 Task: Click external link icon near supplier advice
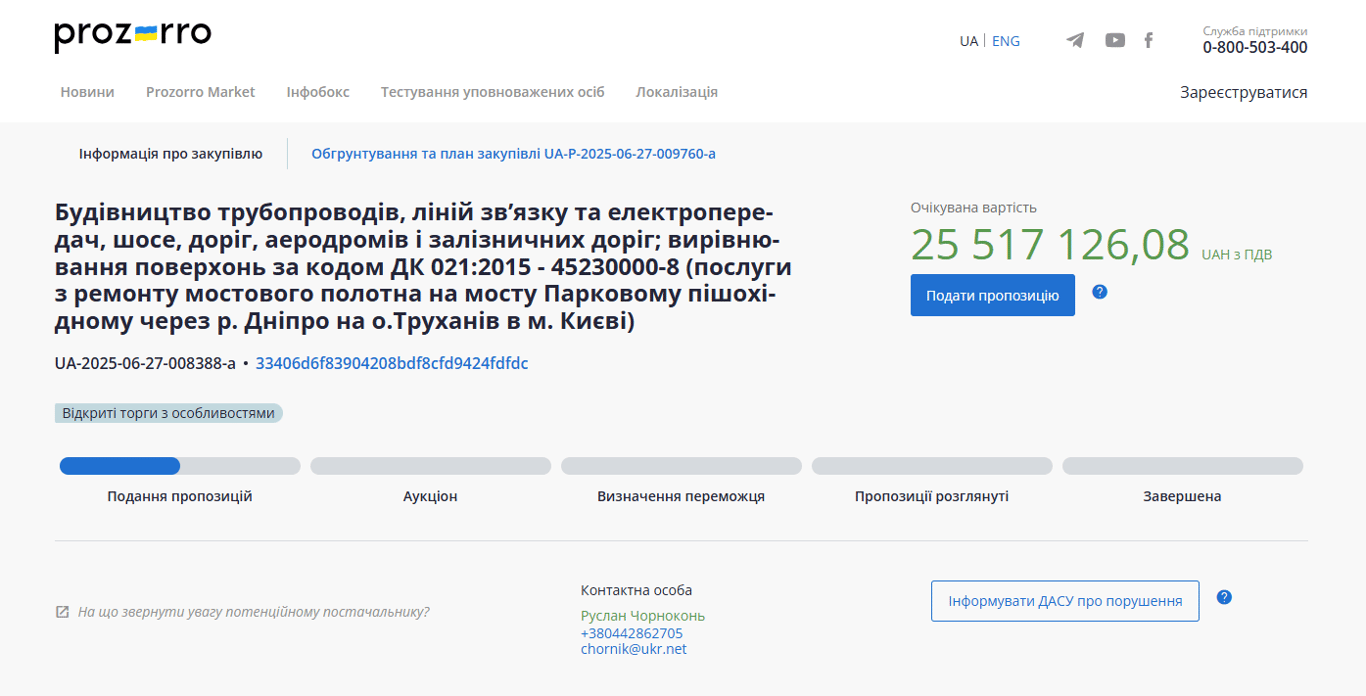[x=62, y=612]
